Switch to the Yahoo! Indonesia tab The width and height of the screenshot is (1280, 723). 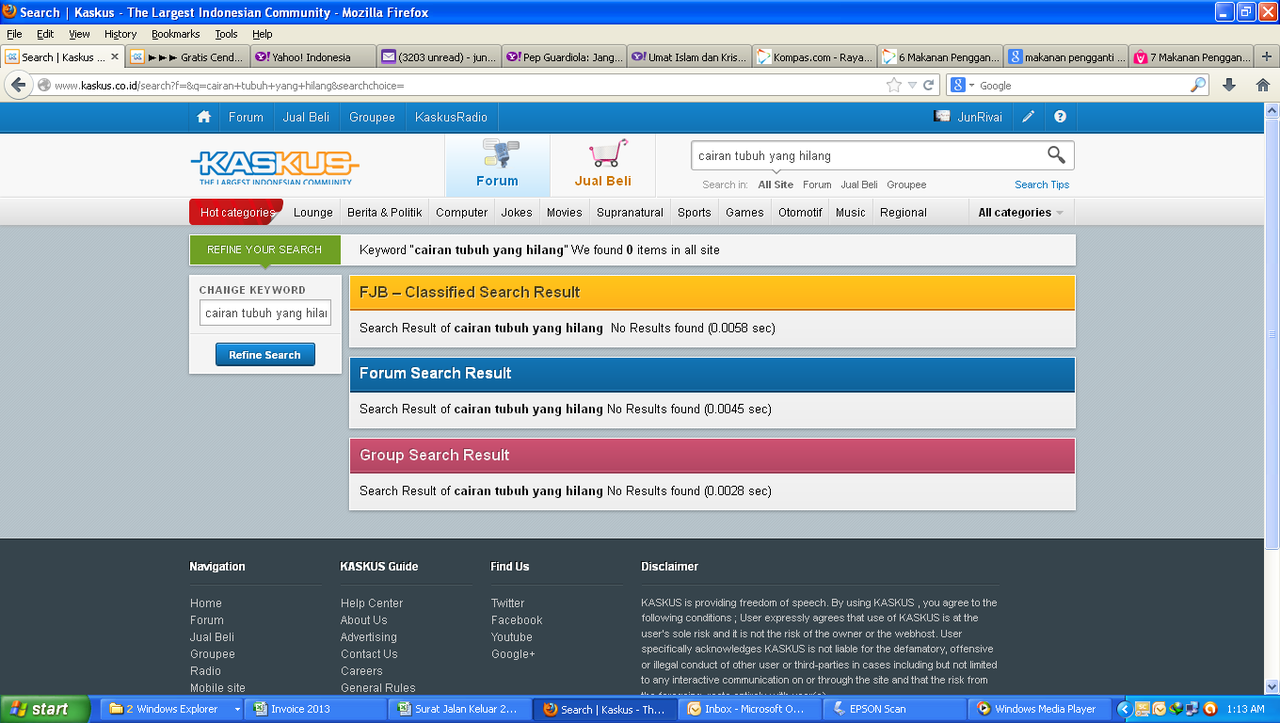click(312, 57)
